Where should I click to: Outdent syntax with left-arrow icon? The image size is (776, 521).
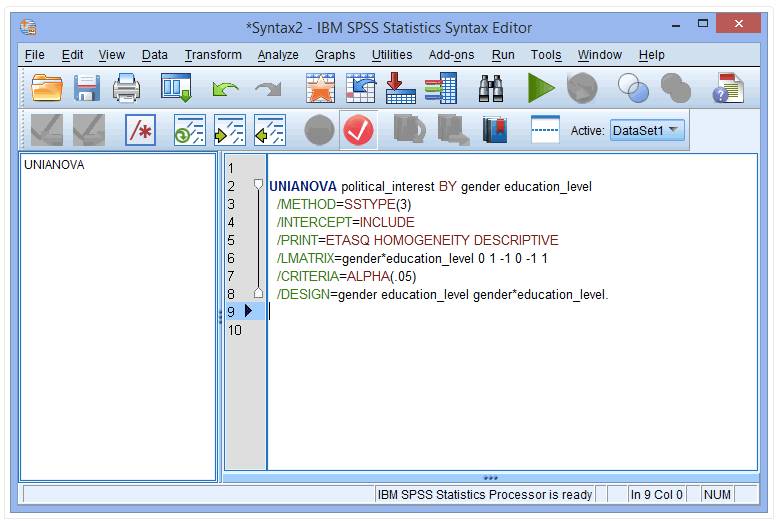click(270, 130)
